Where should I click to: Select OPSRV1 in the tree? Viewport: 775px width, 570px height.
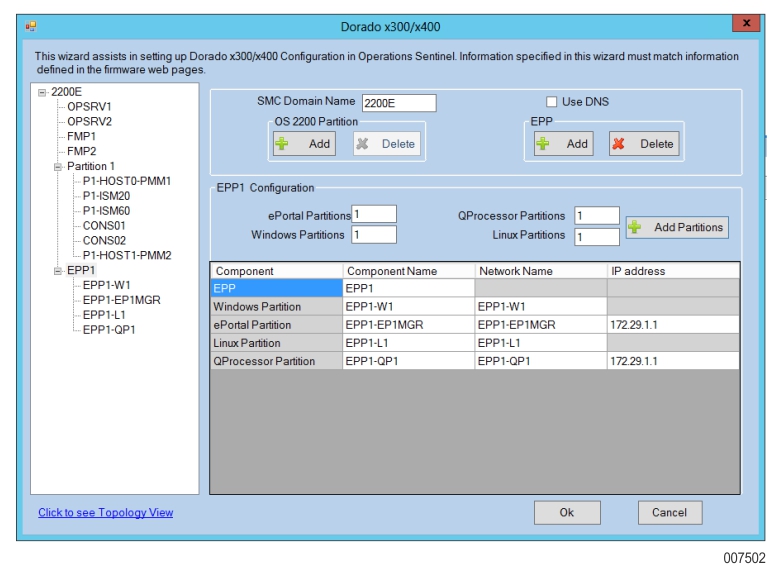tap(89, 107)
